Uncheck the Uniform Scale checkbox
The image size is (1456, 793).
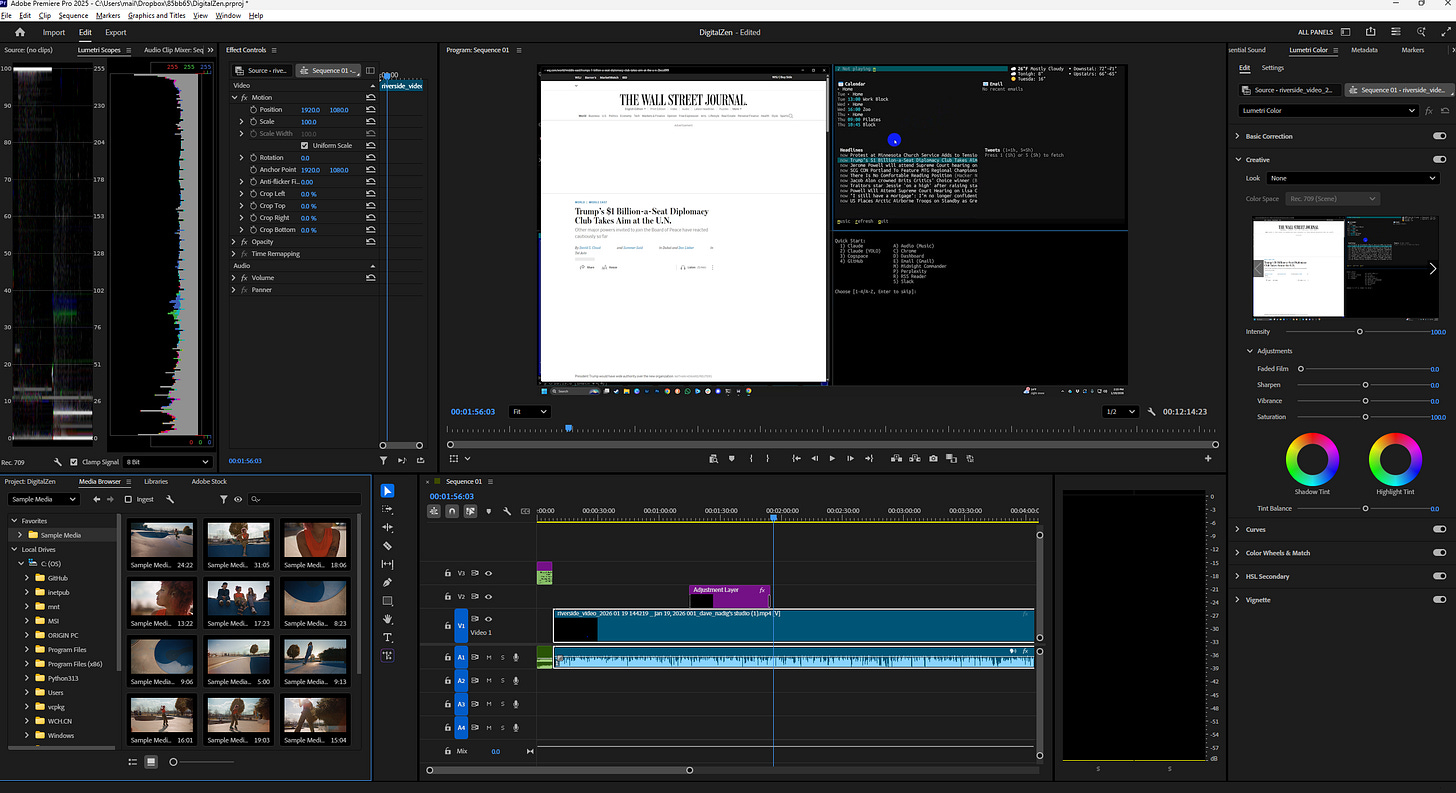coord(304,146)
